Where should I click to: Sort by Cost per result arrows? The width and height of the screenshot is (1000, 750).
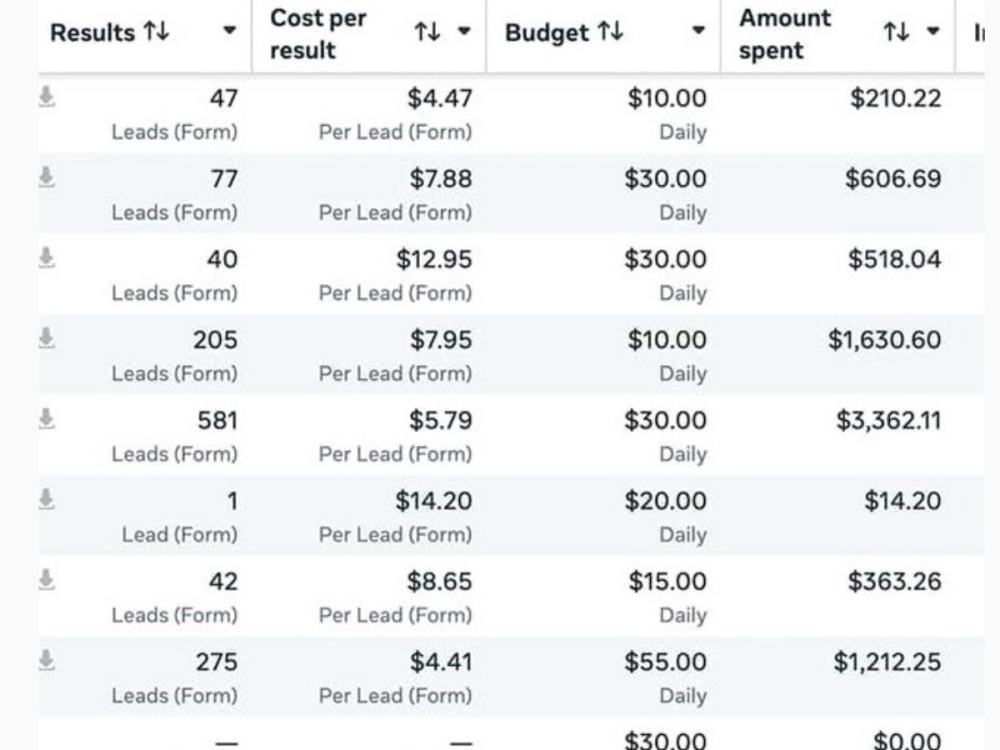[427, 31]
